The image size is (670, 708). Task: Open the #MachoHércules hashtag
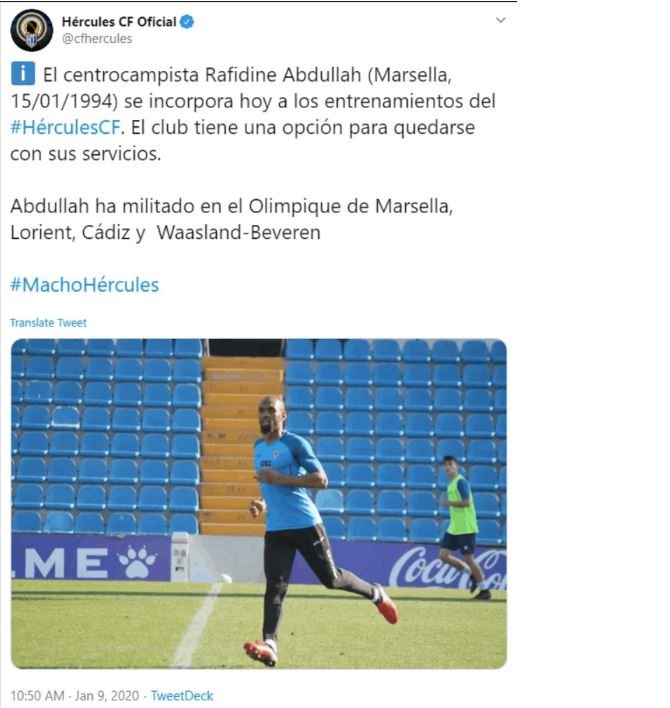click(85, 285)
